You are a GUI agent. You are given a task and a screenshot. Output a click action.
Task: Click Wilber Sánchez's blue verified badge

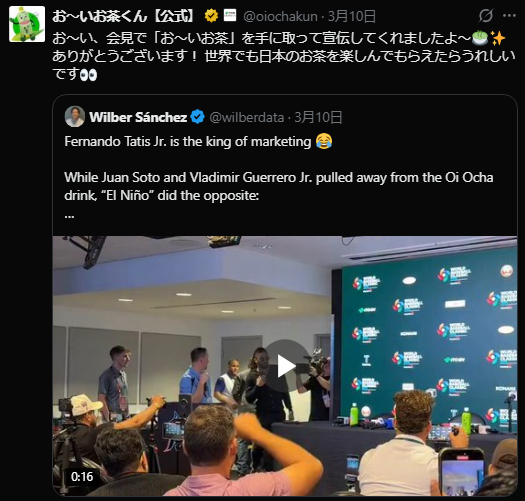198,117
